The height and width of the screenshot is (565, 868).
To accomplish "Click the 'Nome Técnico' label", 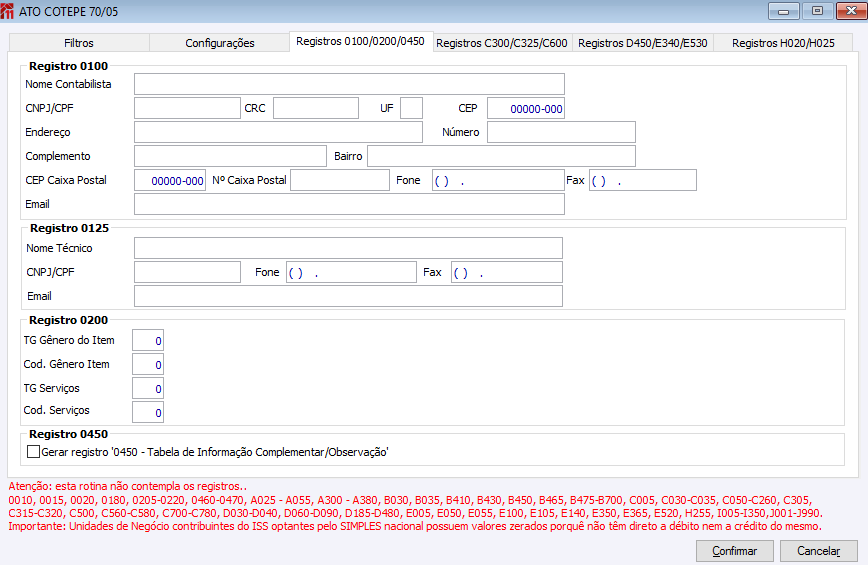I will 59,248.
